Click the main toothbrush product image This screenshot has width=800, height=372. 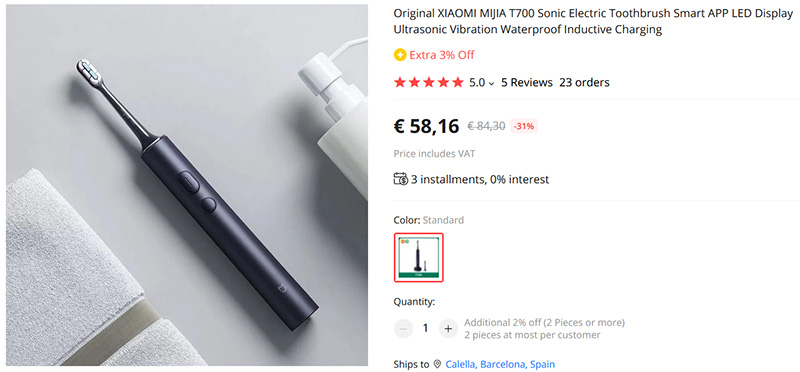187,185
